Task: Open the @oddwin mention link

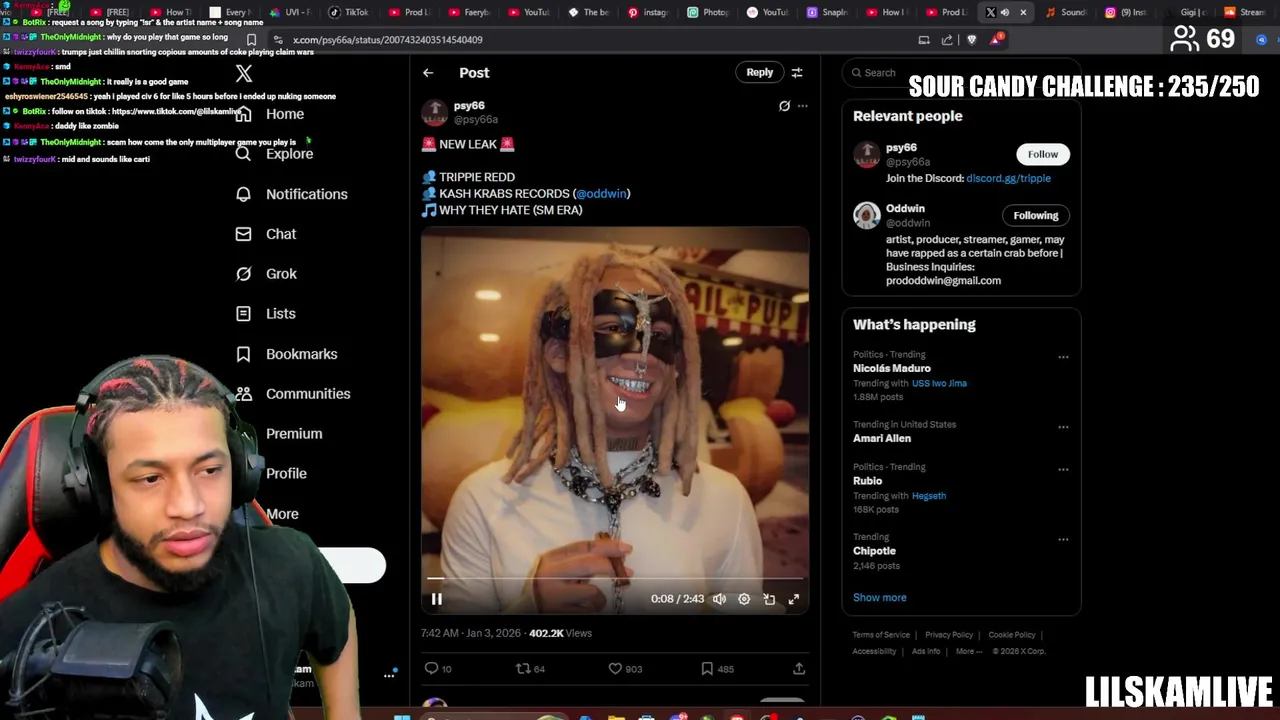Action: (x=601, y=193)
